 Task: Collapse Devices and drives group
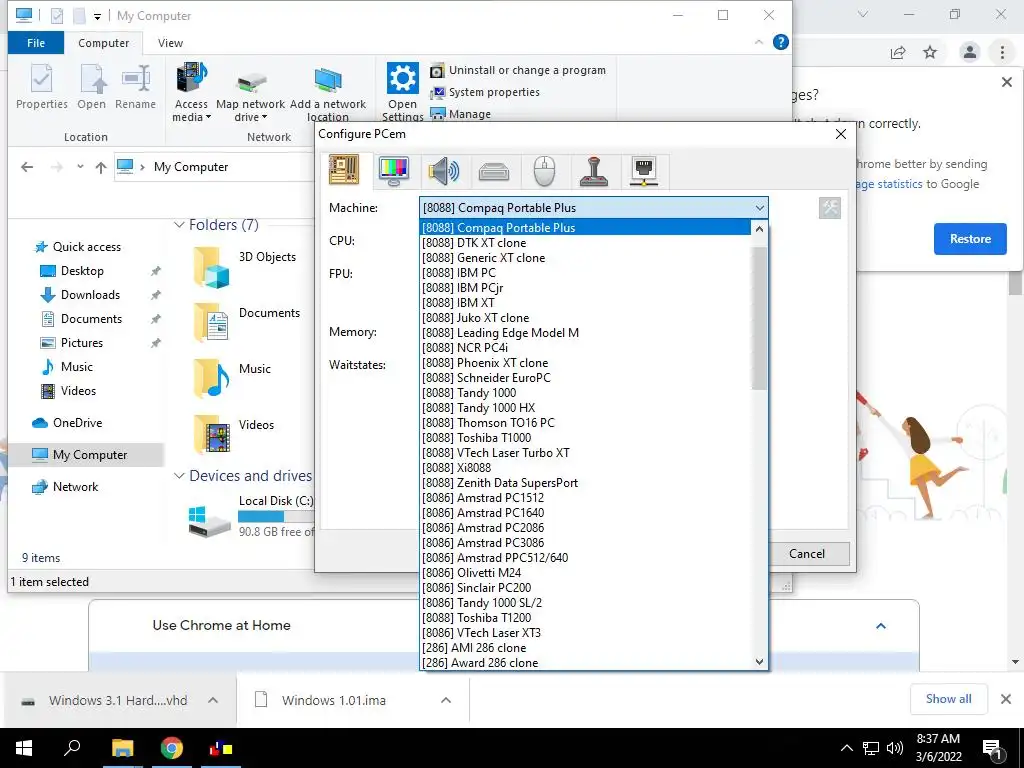pyautogui.click(x=179, y=475)
